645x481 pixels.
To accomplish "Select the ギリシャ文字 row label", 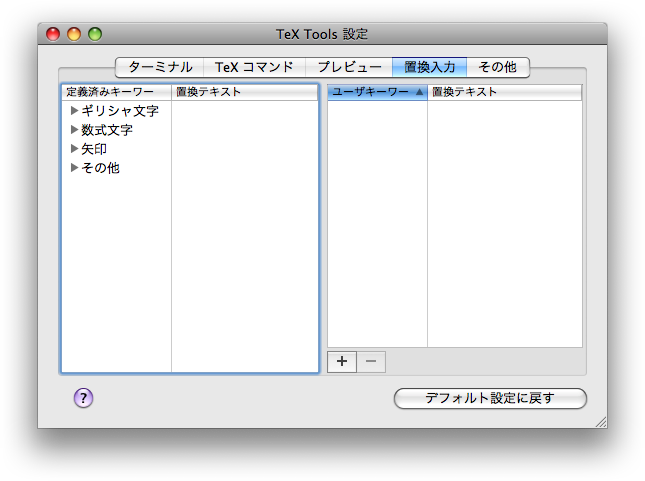I will point(120,111).
